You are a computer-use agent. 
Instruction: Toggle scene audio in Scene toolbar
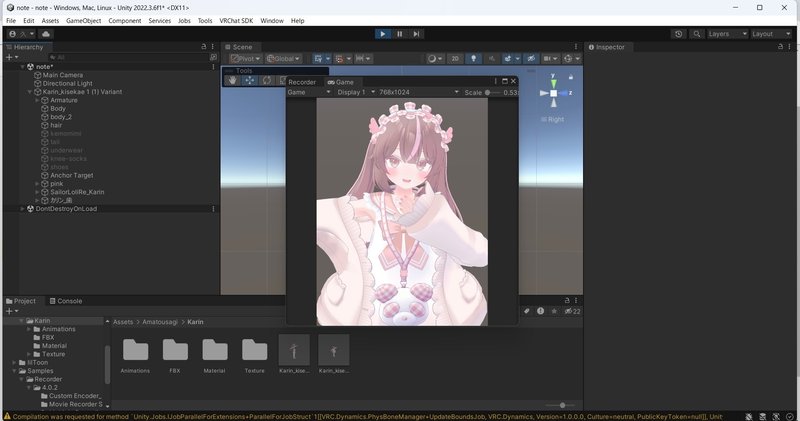click(492, 59)
